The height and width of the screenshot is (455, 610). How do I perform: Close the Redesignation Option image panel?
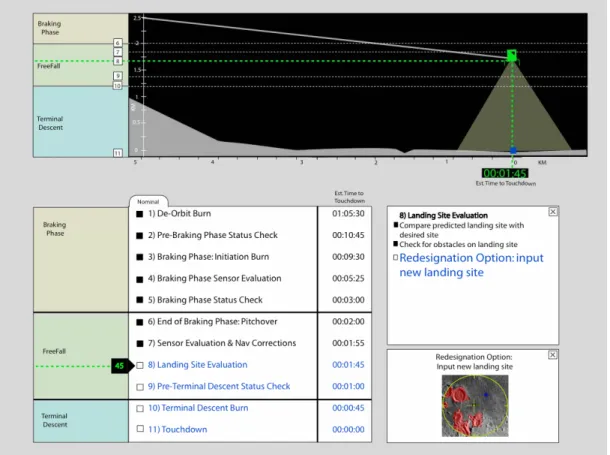pos(552,355)
